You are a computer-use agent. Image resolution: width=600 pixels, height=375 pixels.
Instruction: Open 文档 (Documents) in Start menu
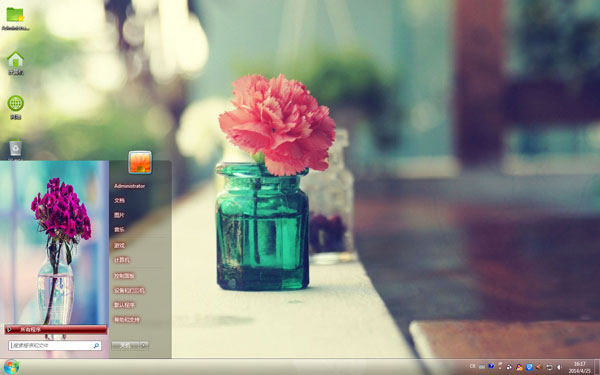[119, 201]
